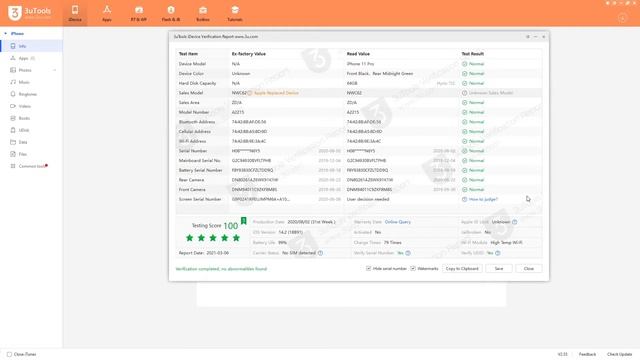
Task: Click question icon beside How to judge
Action: coord(464,199)
